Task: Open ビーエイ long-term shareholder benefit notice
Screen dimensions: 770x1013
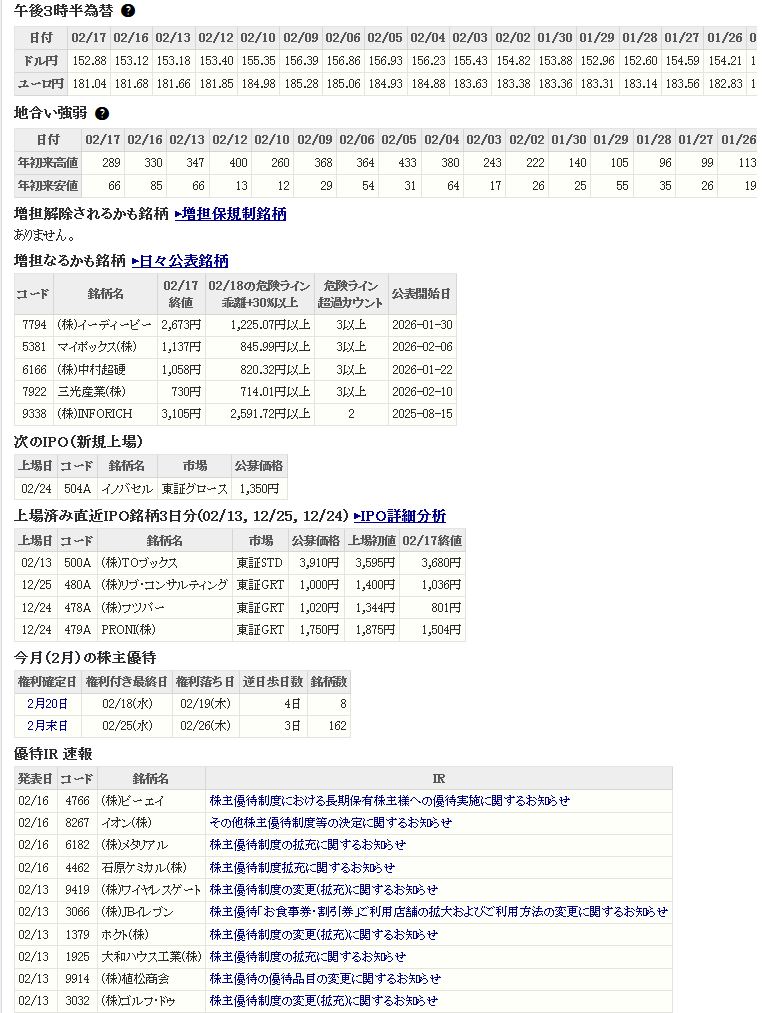Action: pyautogui.click(x=389, y=801)
